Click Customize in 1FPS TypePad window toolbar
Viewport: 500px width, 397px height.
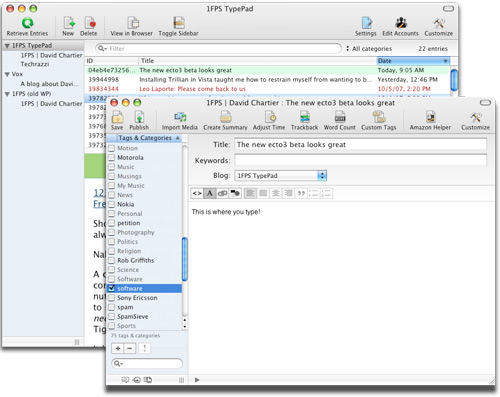coord(439,27)
